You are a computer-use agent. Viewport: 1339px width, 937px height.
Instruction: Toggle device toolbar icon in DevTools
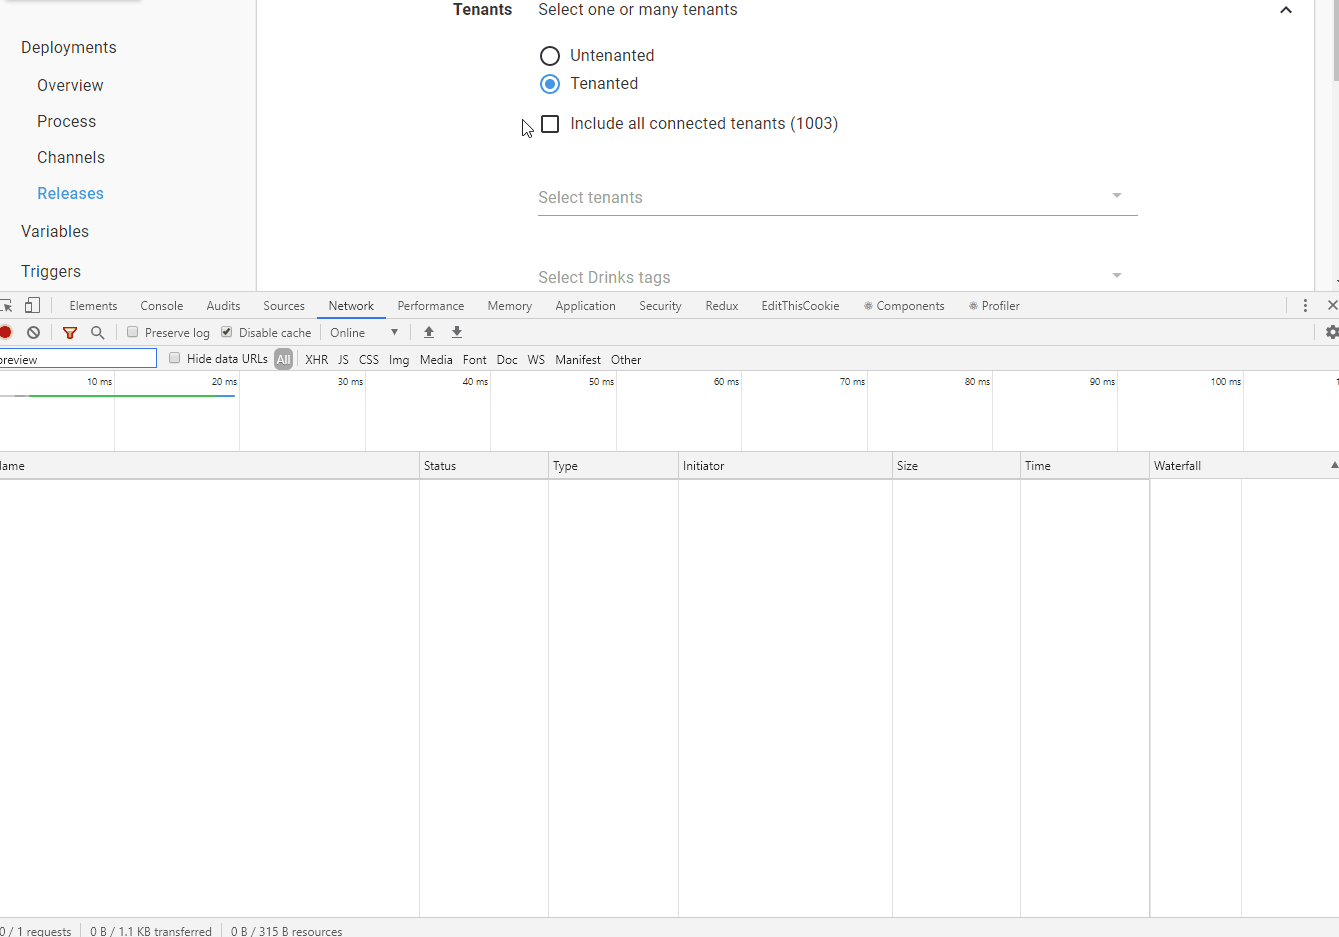point(33,305)
